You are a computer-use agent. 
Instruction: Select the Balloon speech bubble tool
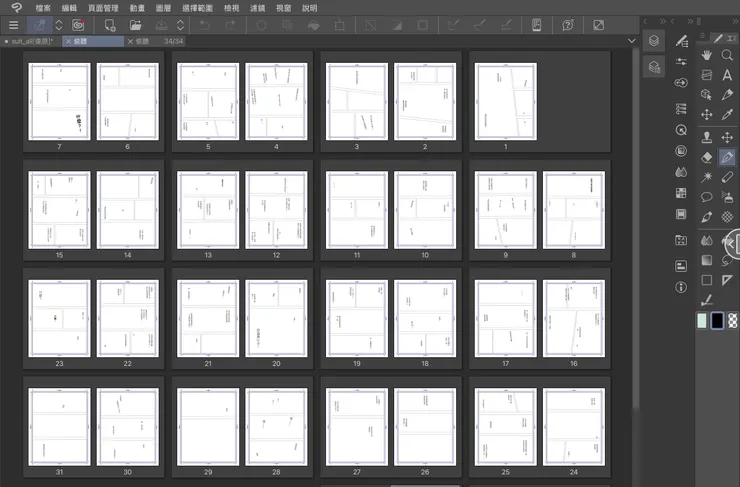706,197
